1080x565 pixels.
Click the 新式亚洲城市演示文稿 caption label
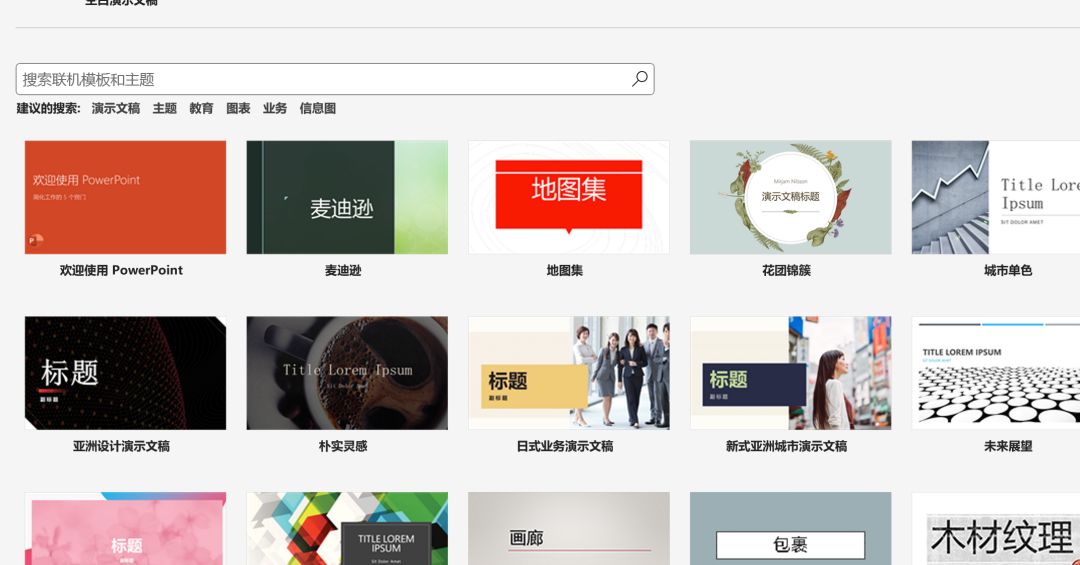click(x=787, y=446)
